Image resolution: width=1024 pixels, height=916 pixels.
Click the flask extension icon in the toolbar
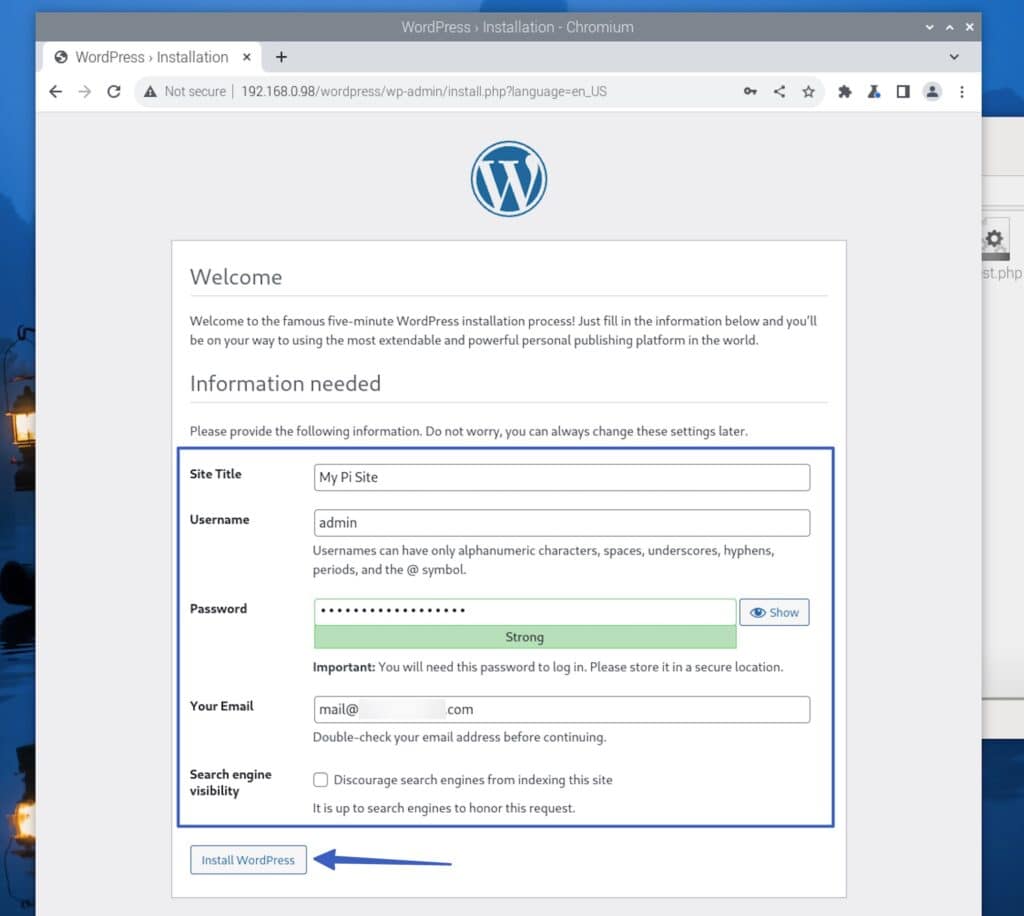point(873,91)
